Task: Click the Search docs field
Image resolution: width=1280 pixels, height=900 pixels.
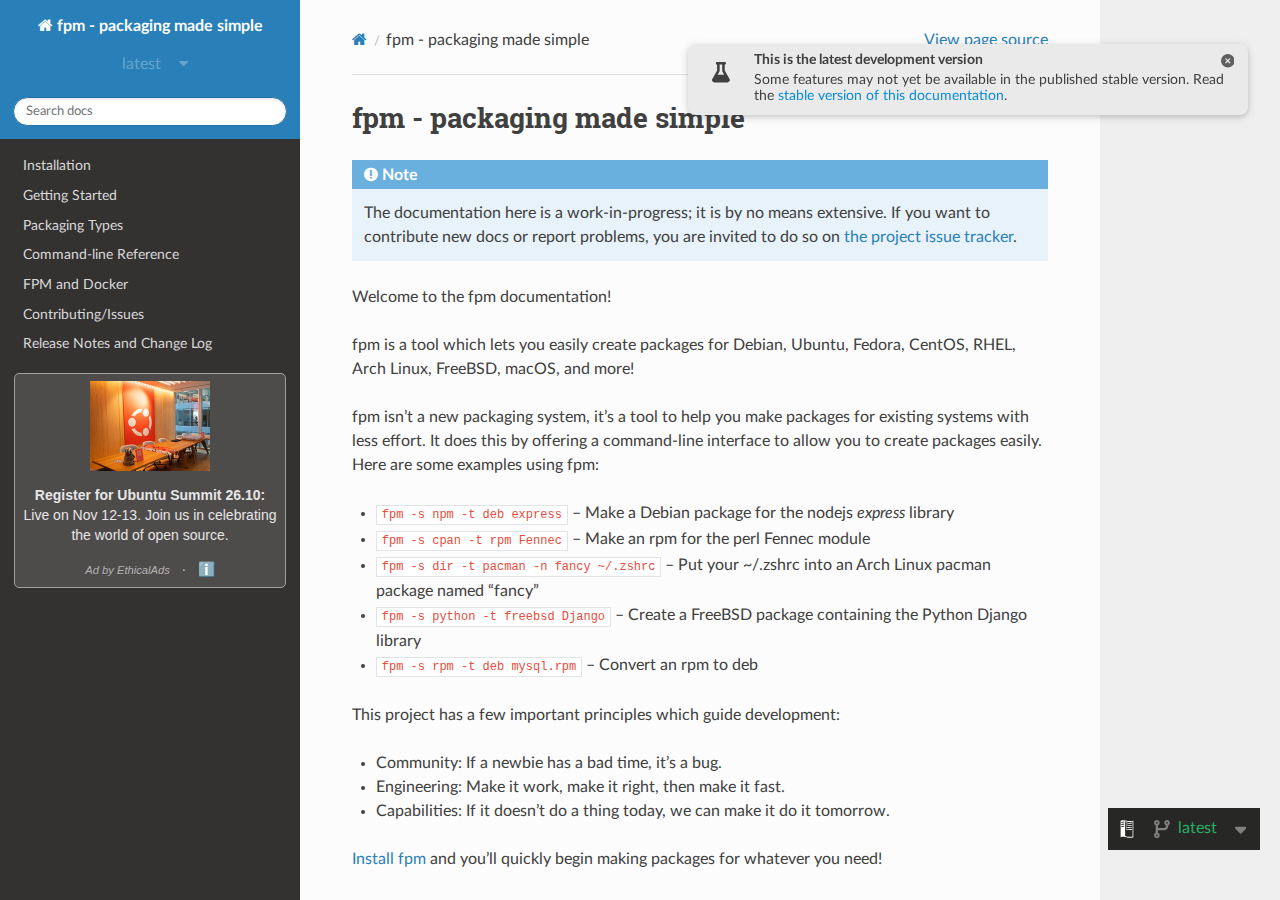Action: (150, 111)
